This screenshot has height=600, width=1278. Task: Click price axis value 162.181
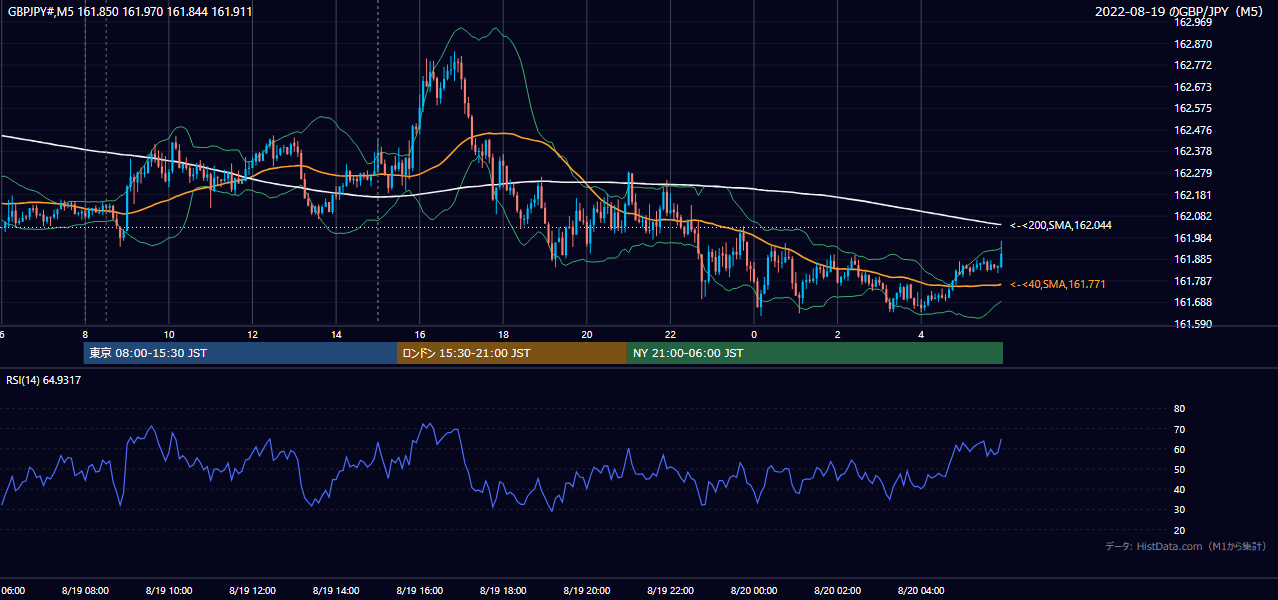click(1193, 195)
